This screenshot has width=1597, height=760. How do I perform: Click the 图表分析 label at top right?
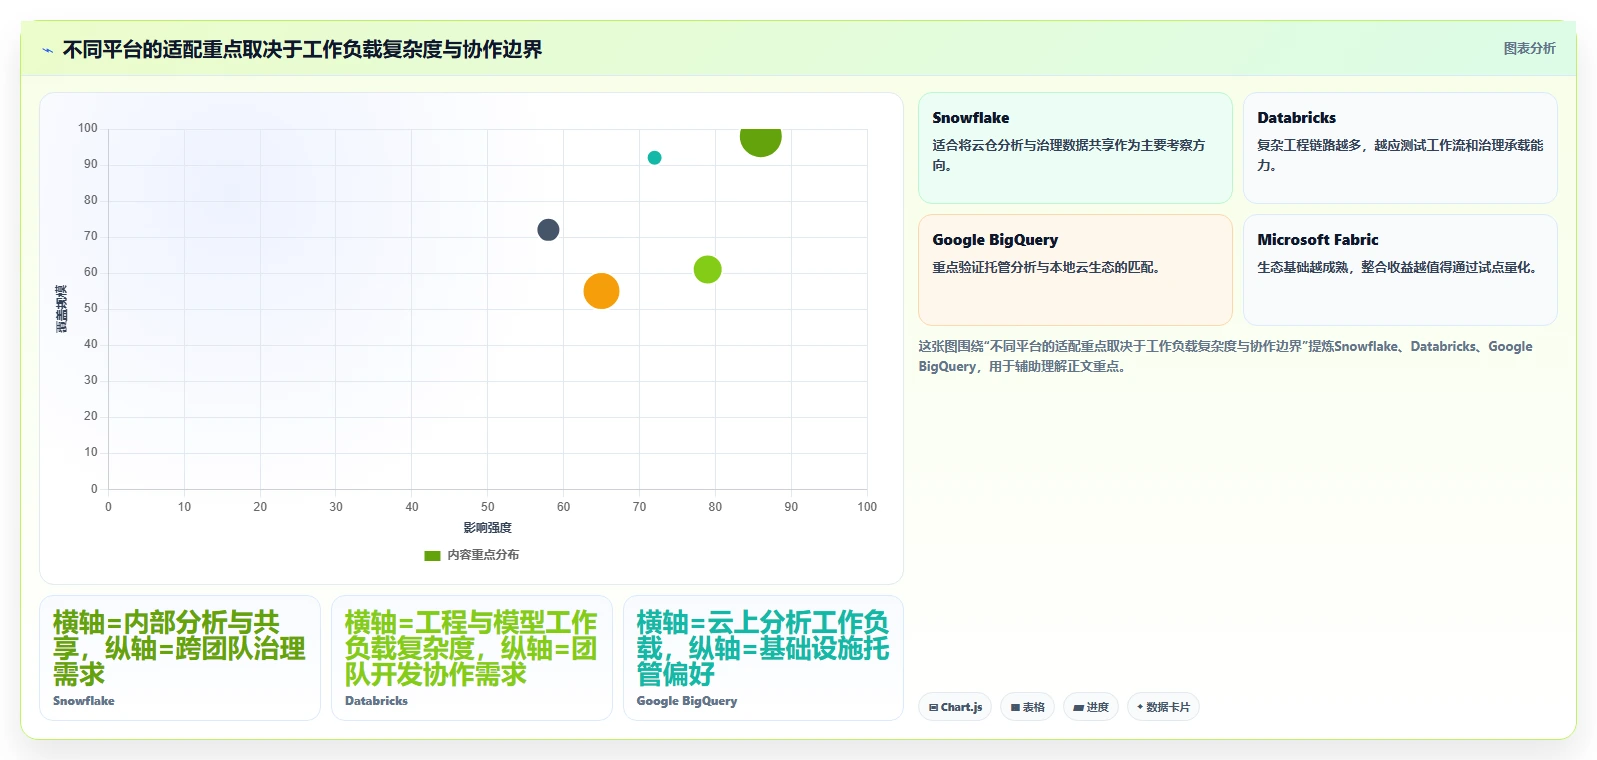coord(1529,48)
